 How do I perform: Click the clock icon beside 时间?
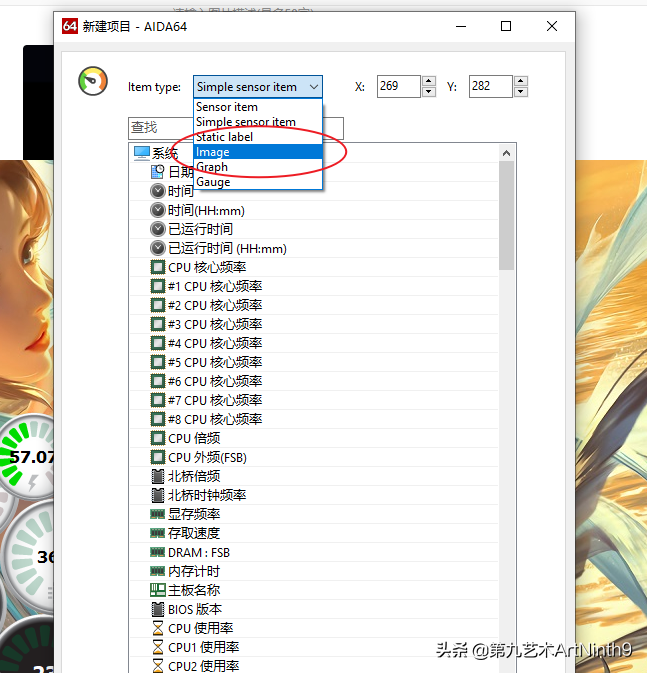coord(158,191)
